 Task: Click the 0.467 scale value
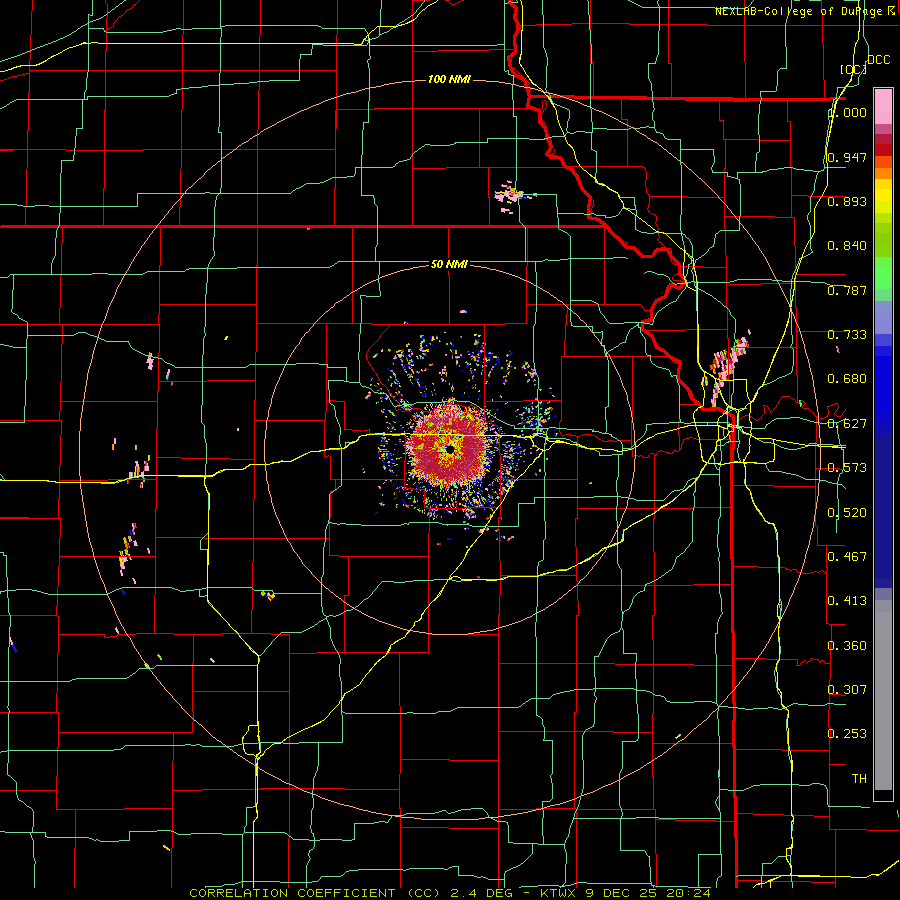point(847,557)
